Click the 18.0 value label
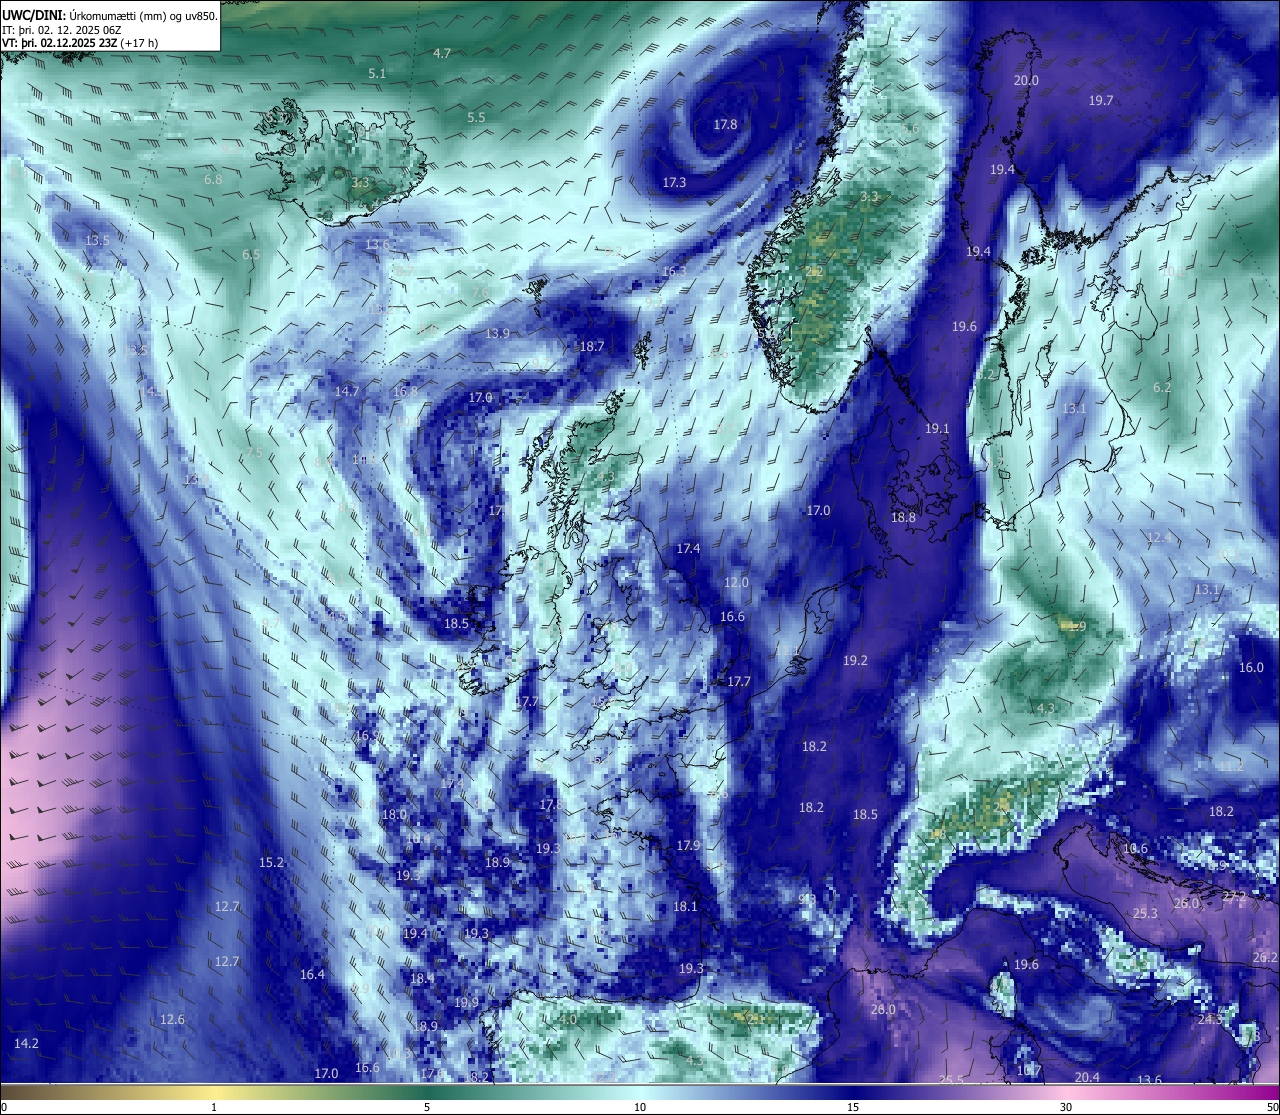 coord(394,815)
